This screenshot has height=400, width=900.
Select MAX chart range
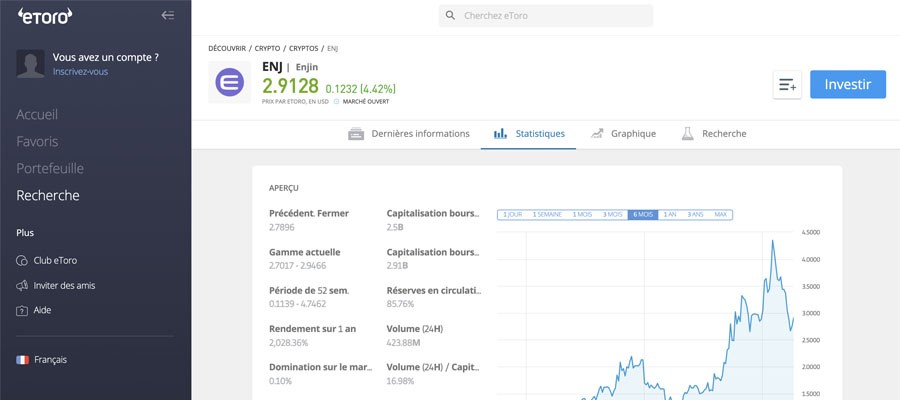point(720,215)
